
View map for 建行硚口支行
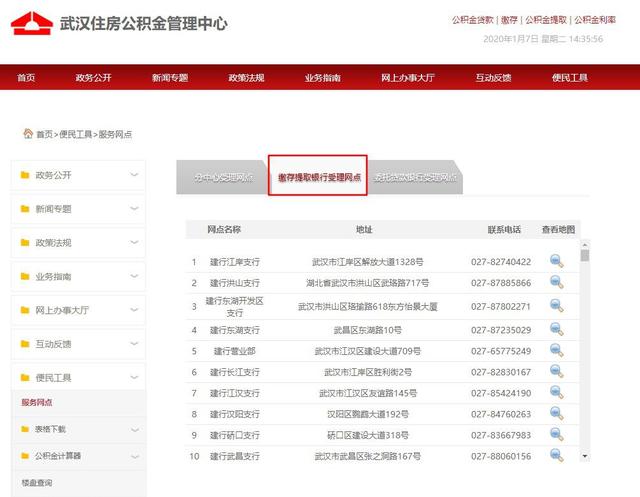click(x=557, y=435)
